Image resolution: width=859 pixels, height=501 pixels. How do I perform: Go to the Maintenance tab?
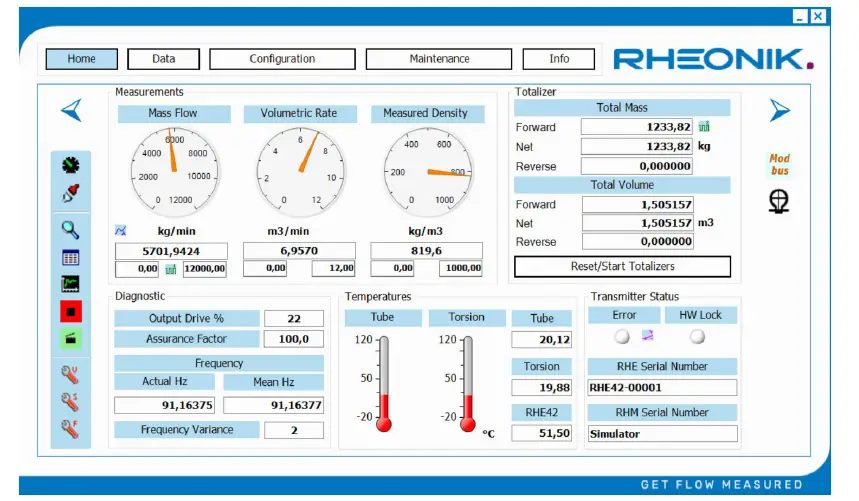tap(439, 59)
